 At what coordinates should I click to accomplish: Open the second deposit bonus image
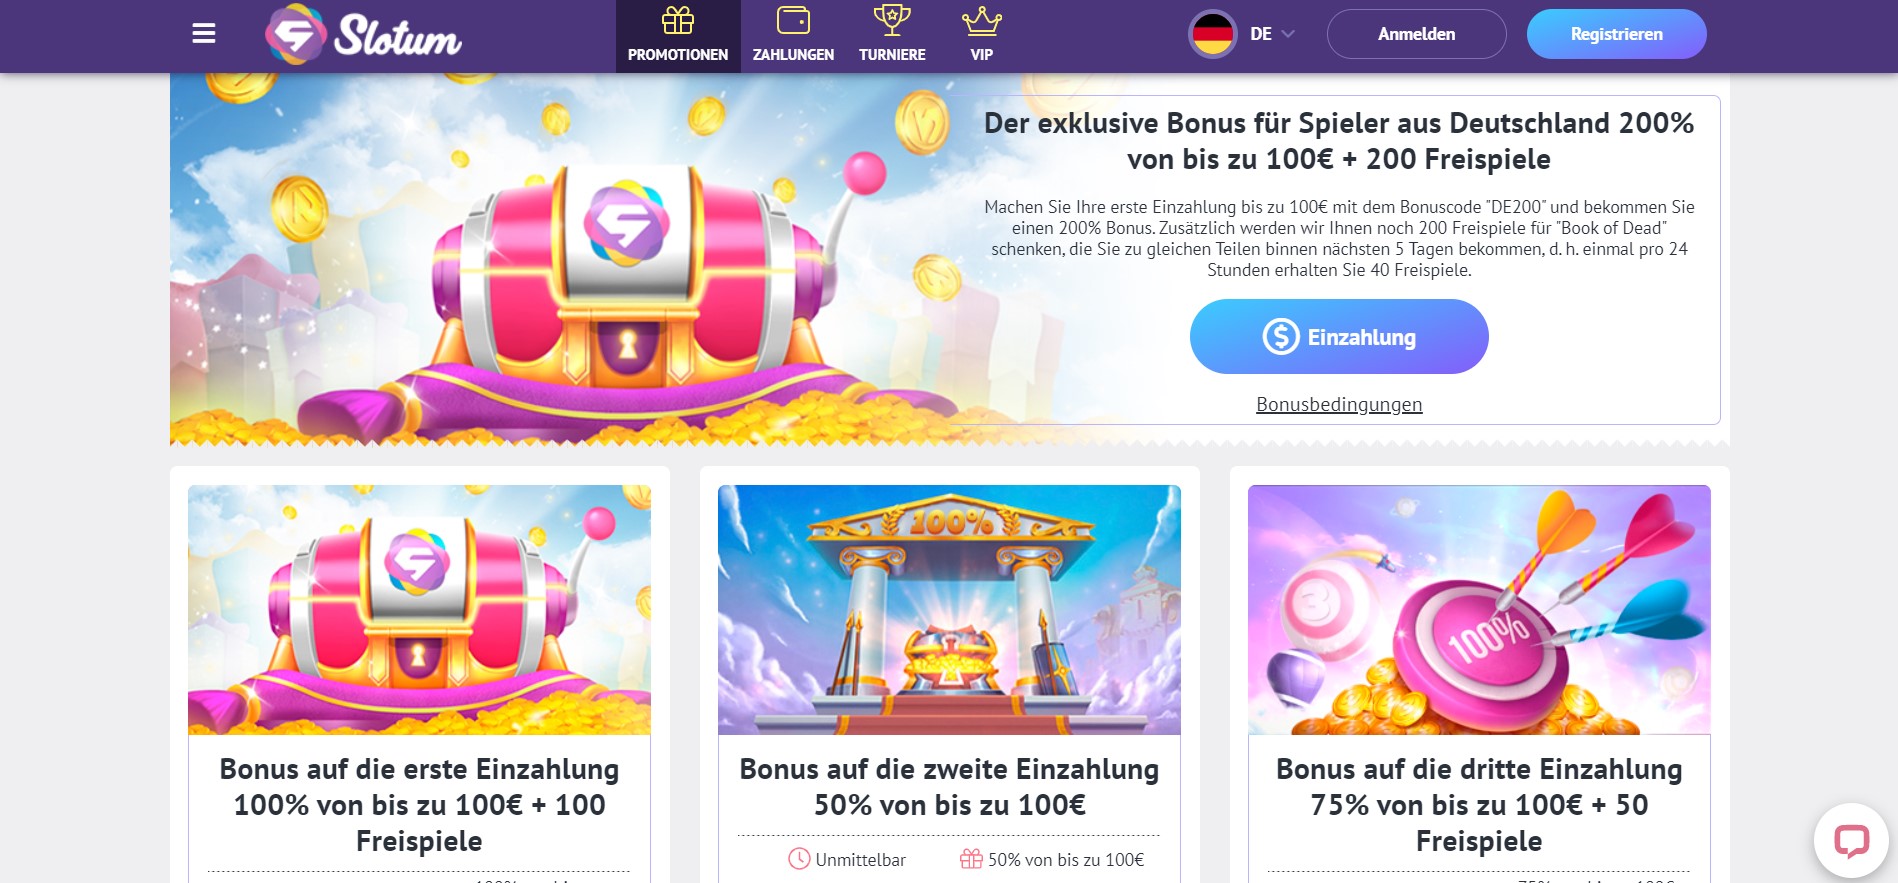(949, 610)
